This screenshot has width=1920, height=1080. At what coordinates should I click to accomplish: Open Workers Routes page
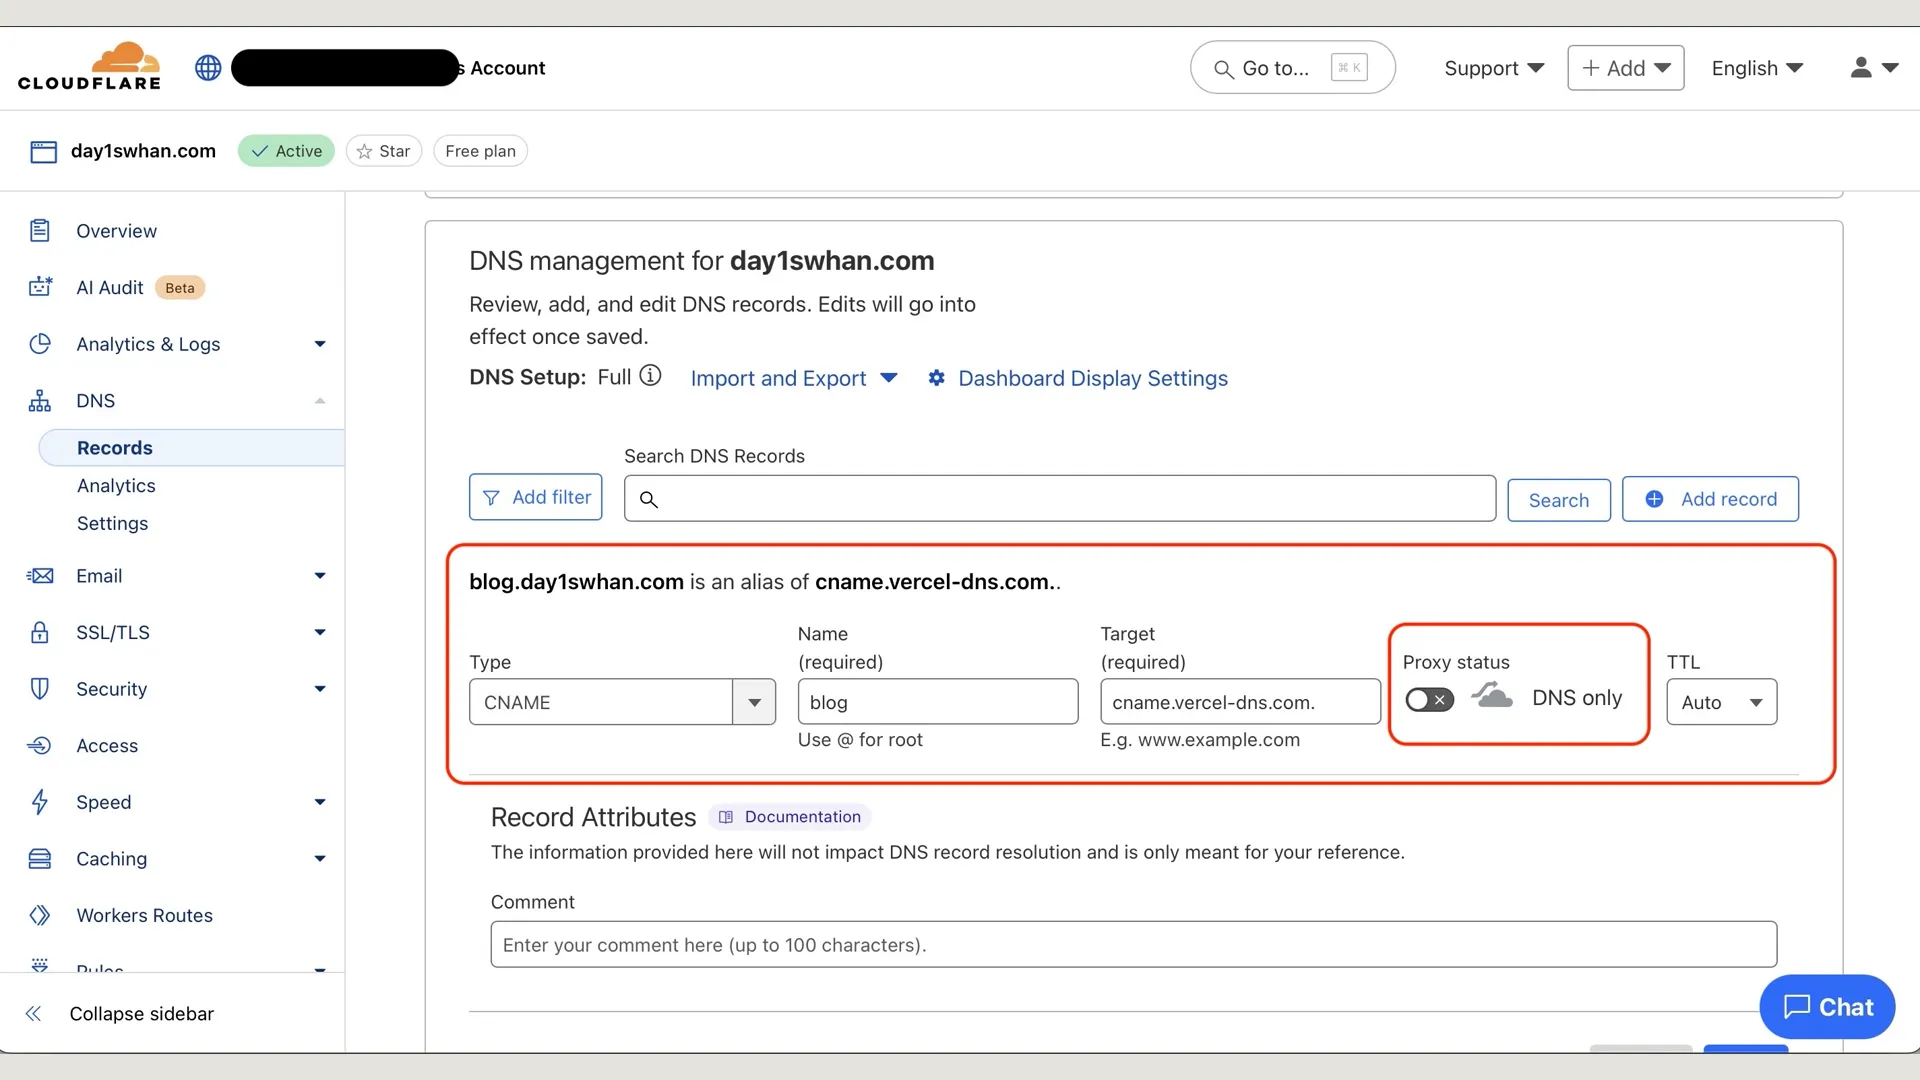click(144, 915)
